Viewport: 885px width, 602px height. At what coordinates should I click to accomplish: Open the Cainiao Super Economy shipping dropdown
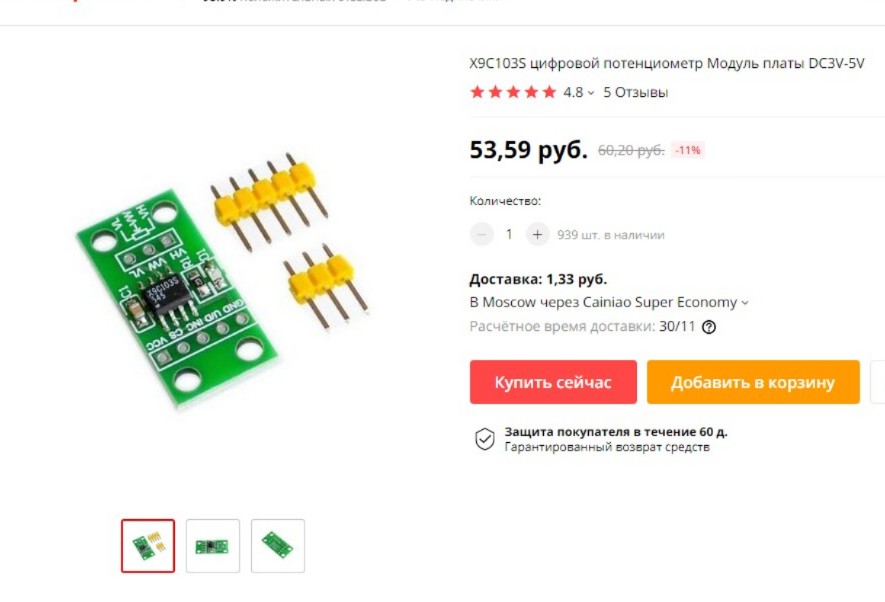pos(610,302)
